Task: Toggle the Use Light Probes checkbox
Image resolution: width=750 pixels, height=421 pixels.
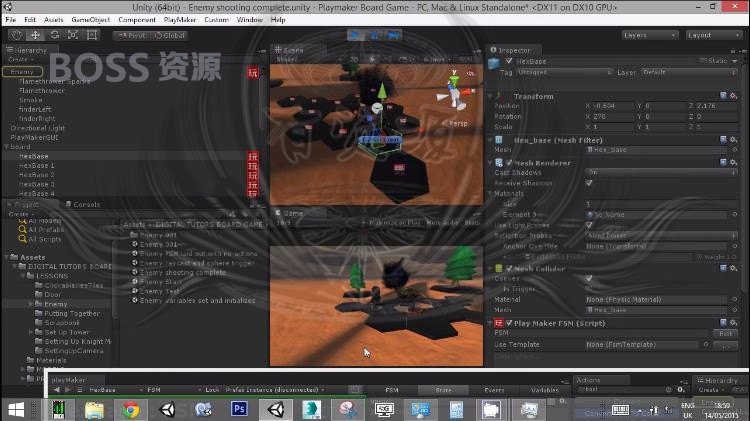Action: point(589,225)
